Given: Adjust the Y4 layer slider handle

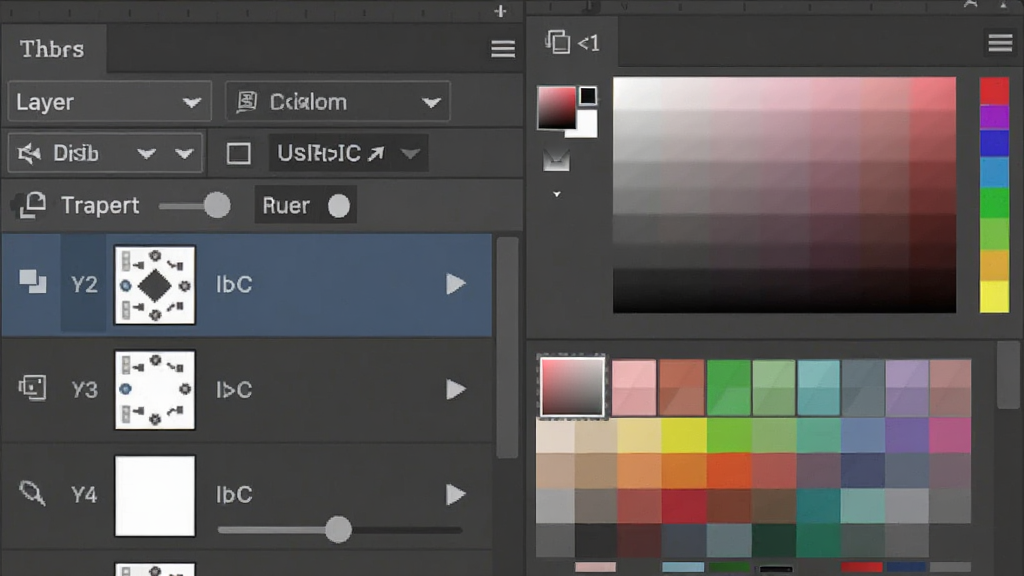Looking at the screenshot, I should [338, 530].
